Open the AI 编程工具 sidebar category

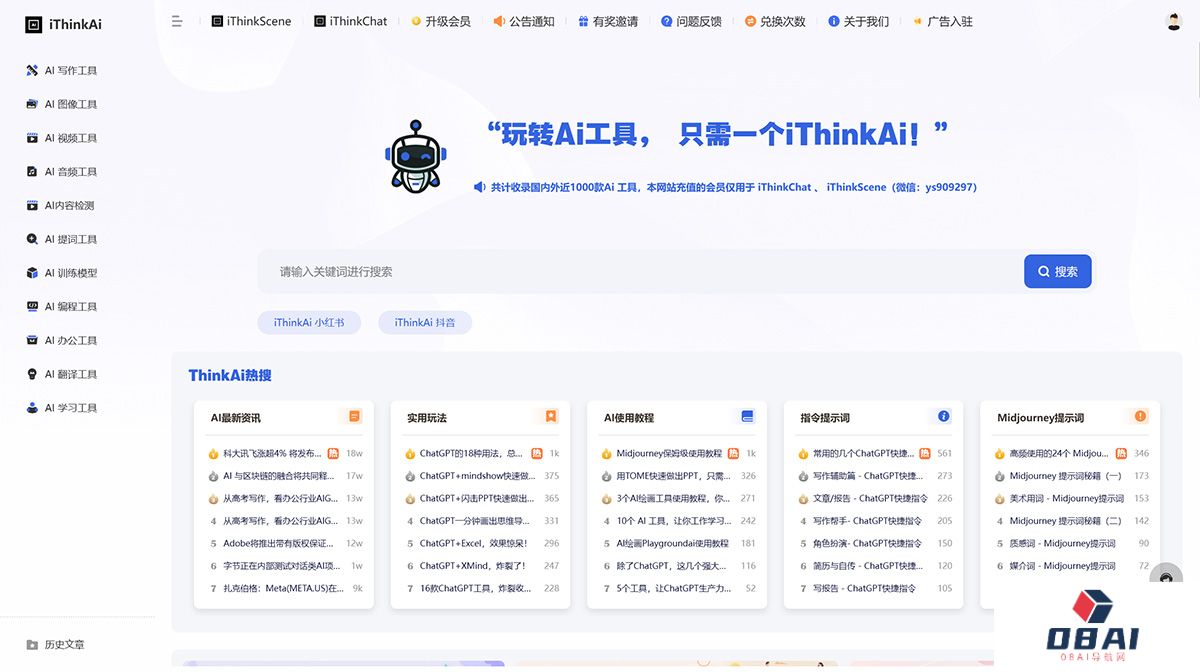coord(62,307)
